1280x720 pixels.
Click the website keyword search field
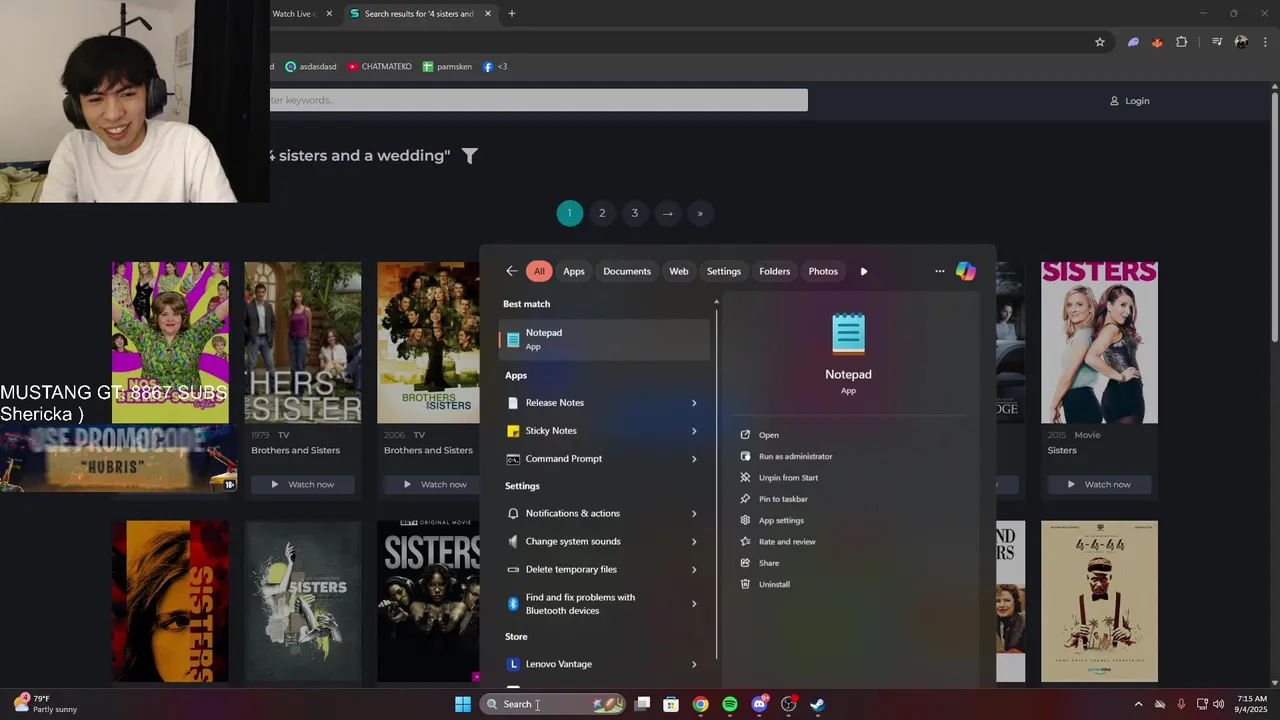[x=538, y=100]
